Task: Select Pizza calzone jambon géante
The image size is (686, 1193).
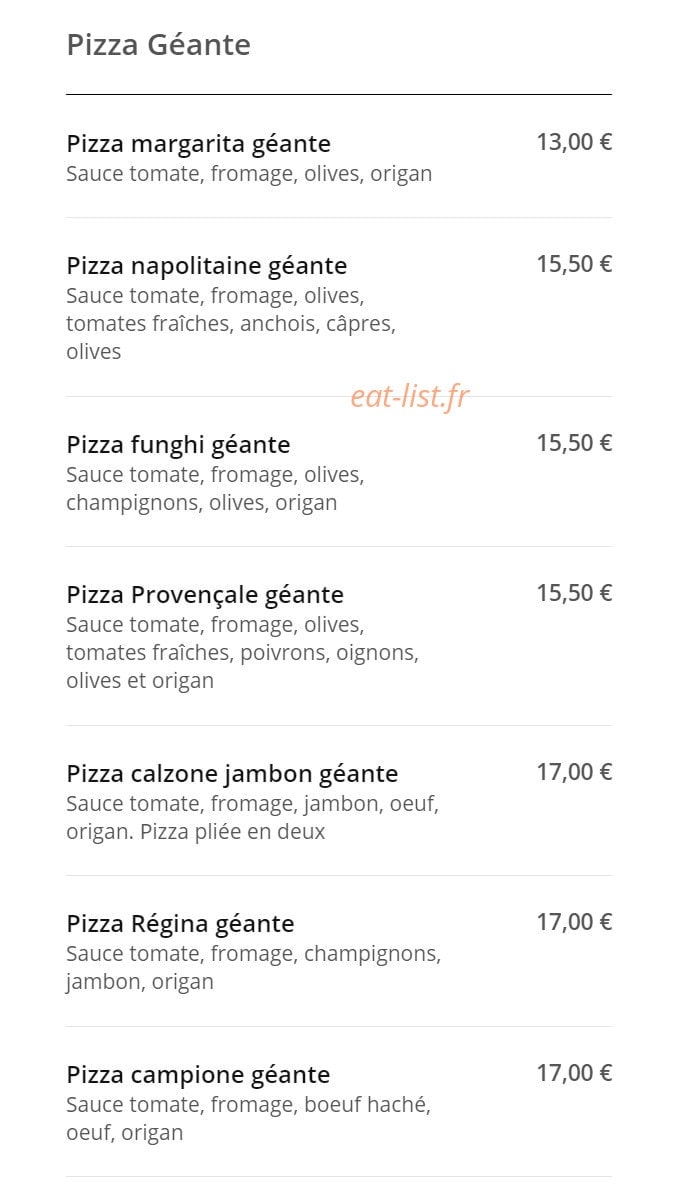Action: (x=233, y=775)
